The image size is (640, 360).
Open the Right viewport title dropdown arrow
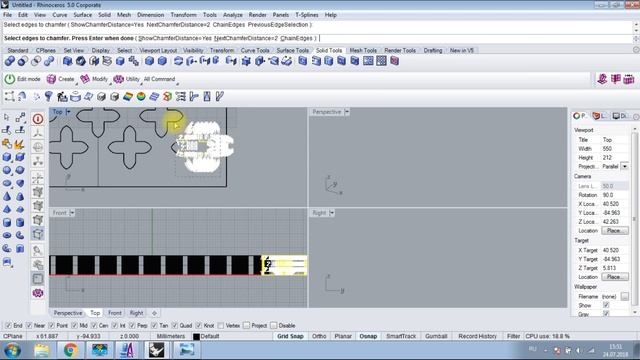[332, 213]
